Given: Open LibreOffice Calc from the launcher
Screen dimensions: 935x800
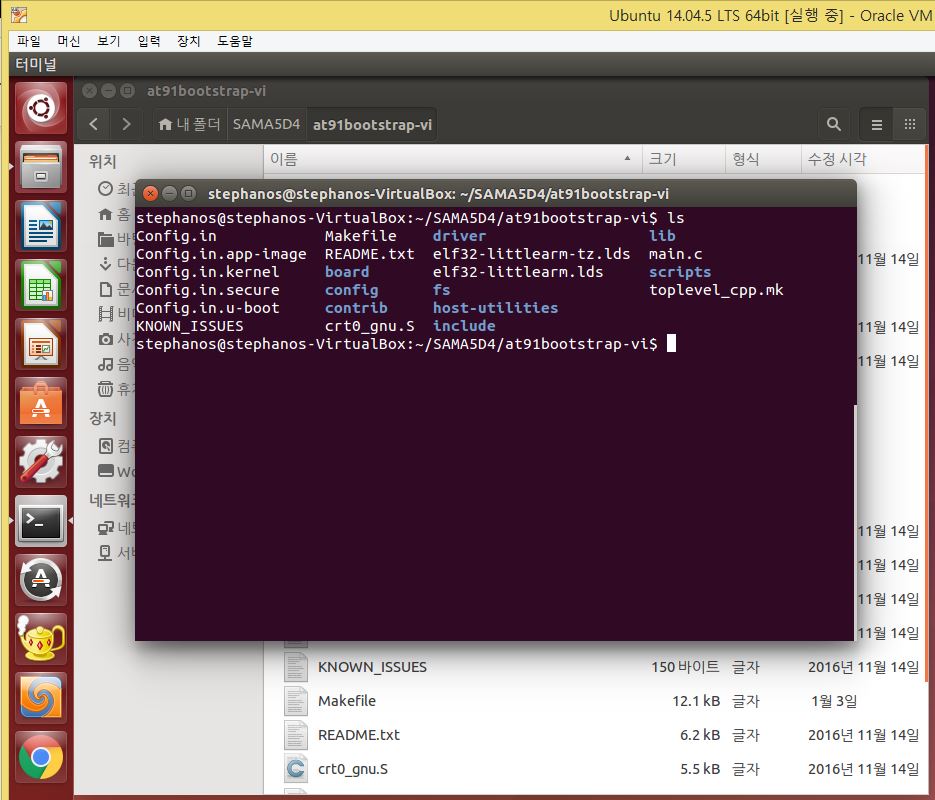Looking at the screenshot, I should (x=41, y=285).
